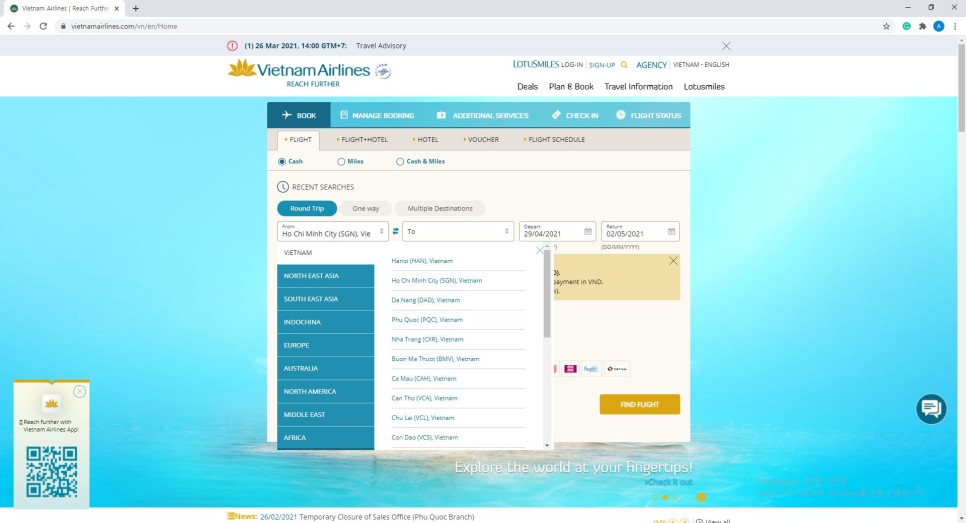Pause the banner carousel with yellow button

coord(701,497)
